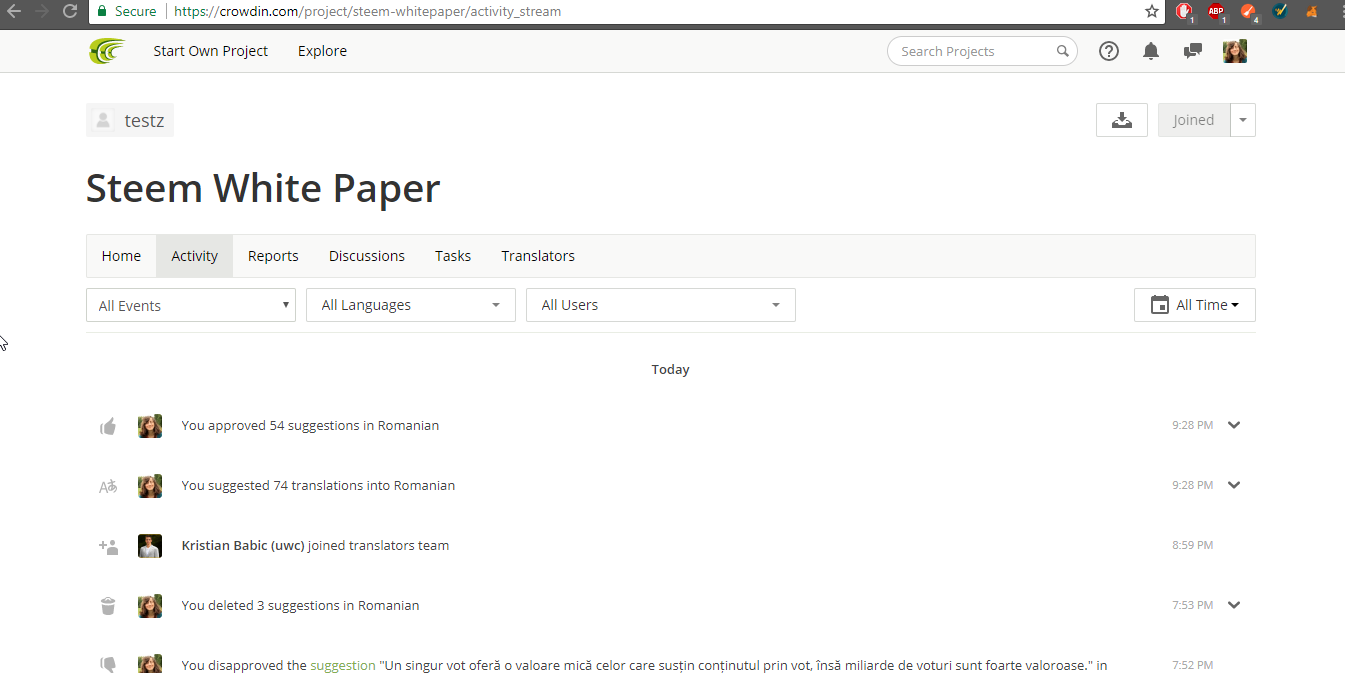Click the calendar icon in All Time button
Viewport: 1345px width, 673px height.
tap(1160, 305)
